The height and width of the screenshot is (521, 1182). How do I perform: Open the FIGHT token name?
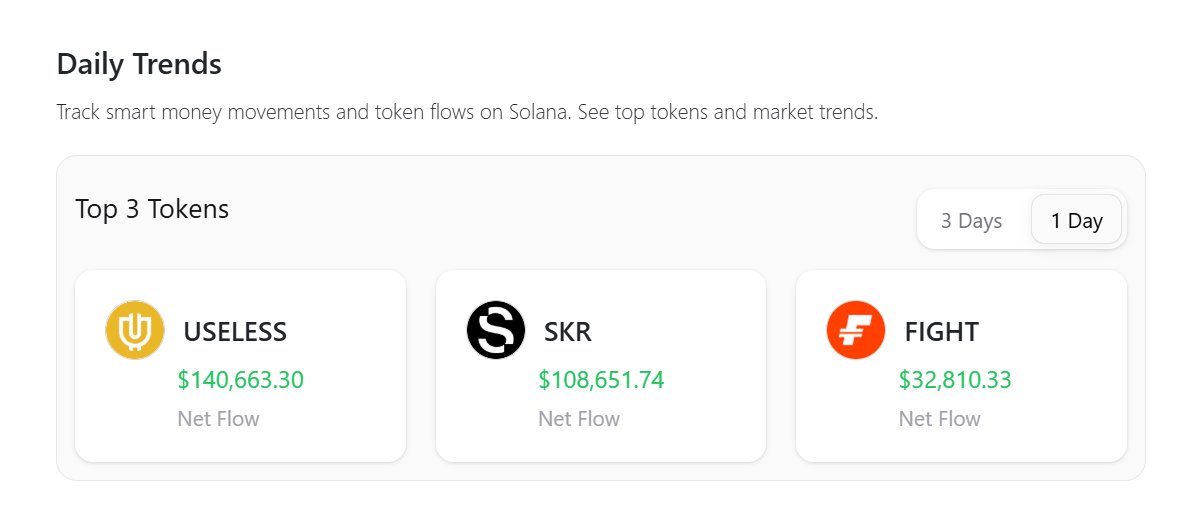[x=942, y=331]
